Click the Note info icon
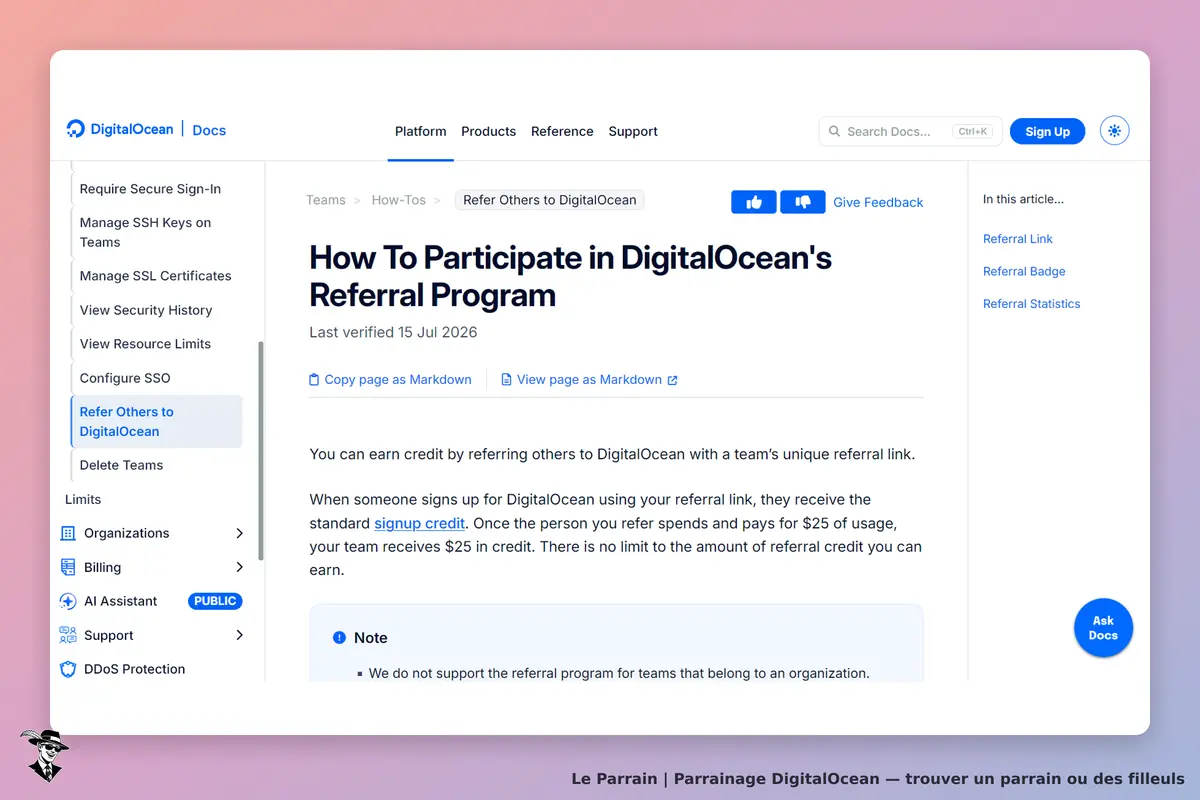Screen dimensions: 1200x800 click(x=339, y=638)
